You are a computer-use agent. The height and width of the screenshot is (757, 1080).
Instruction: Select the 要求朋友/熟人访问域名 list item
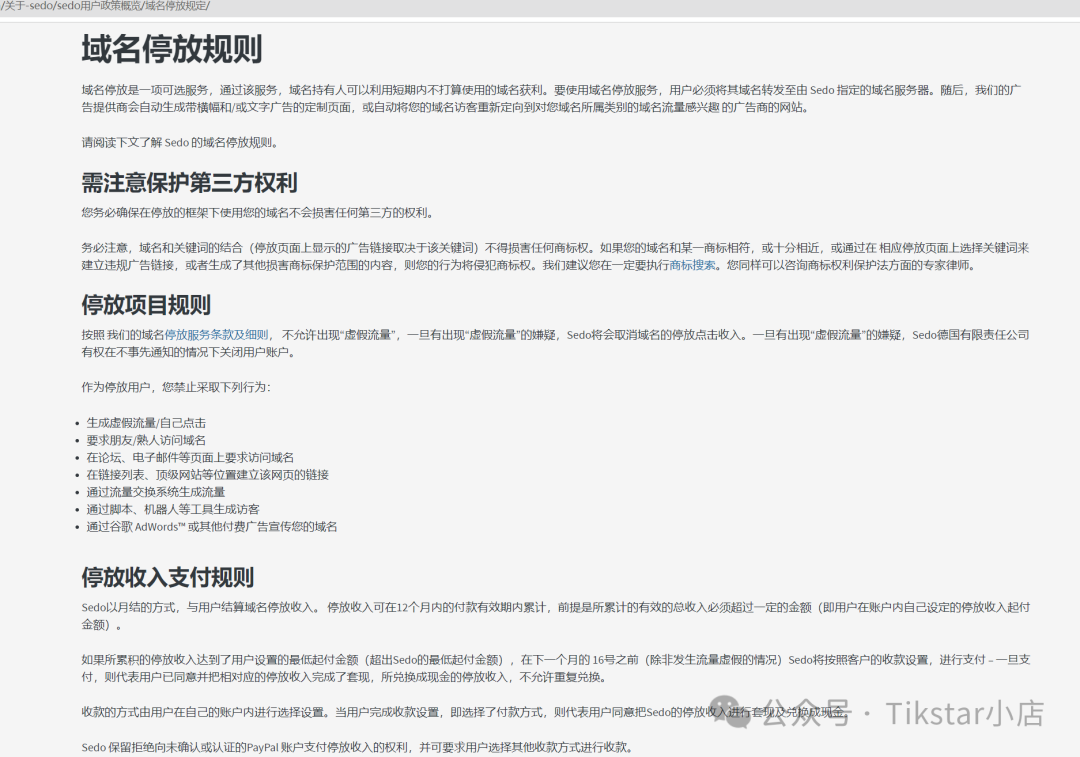149,440
